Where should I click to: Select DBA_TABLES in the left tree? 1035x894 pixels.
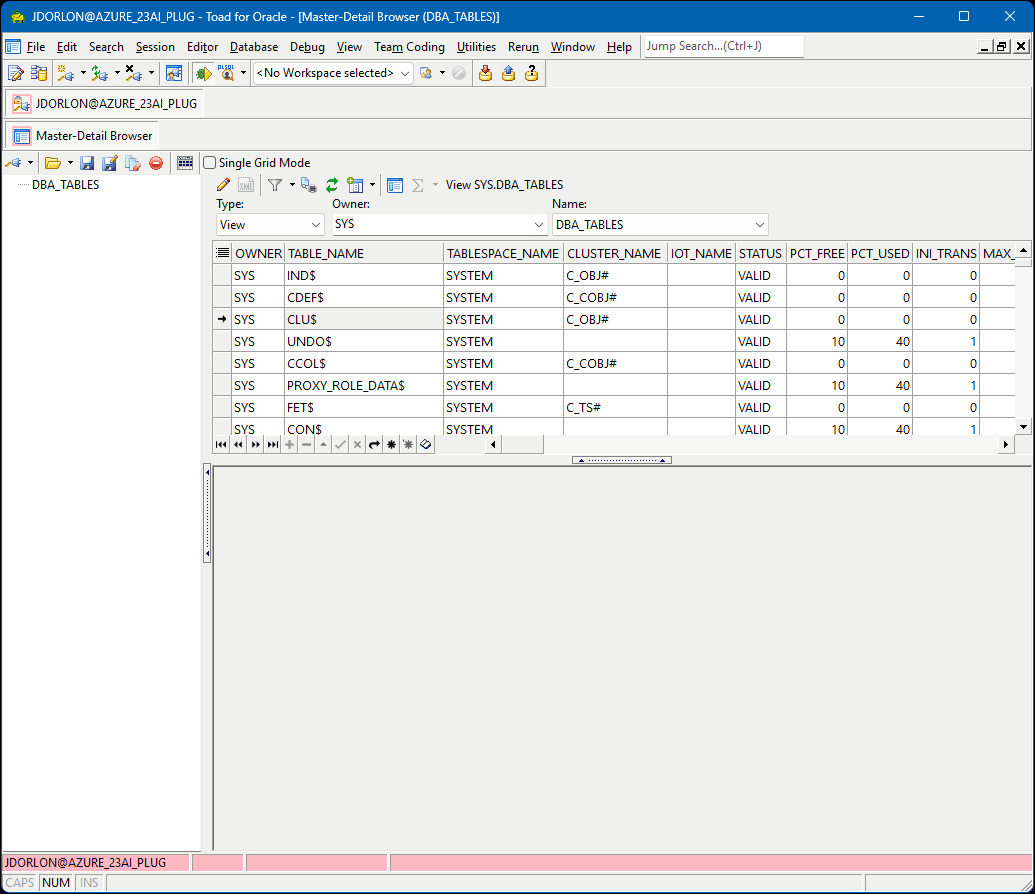(x=65, y=185)
